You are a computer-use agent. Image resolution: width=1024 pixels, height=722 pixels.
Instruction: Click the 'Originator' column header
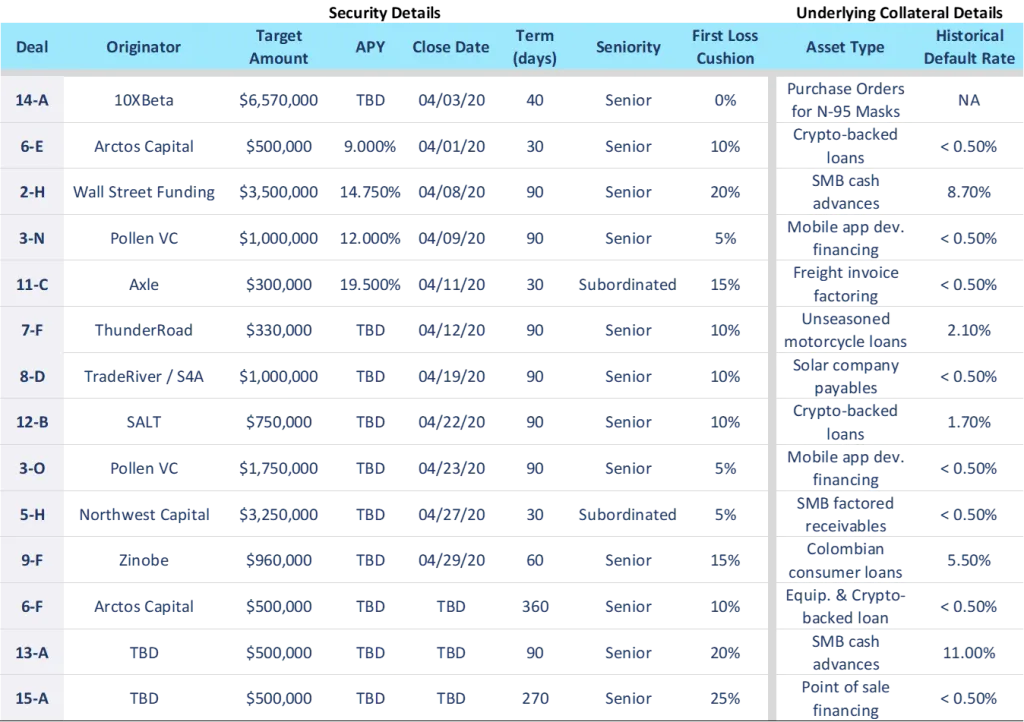pos(144,47)
